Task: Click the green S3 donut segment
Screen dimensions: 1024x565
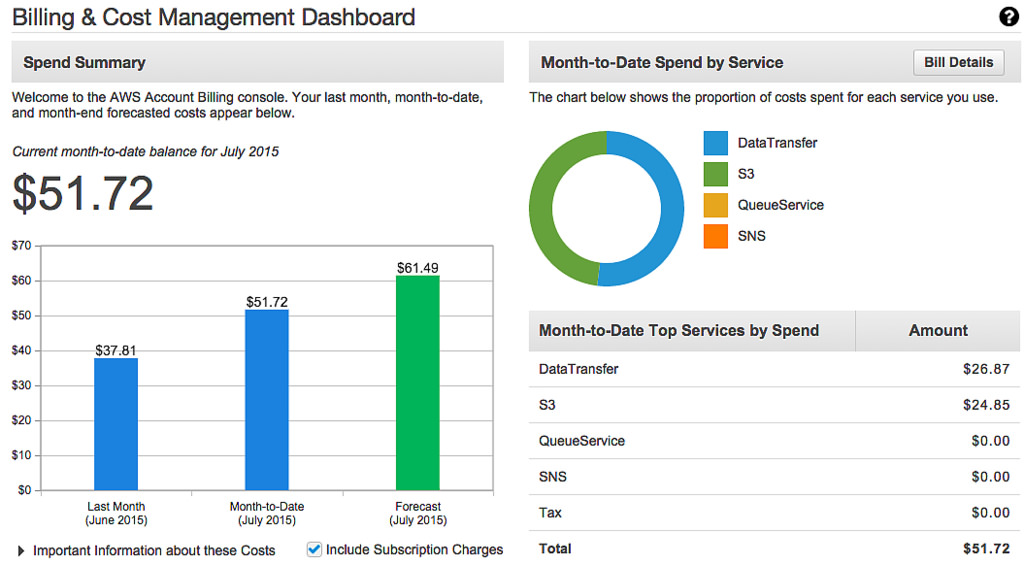Action: click(x=541, y=209)
